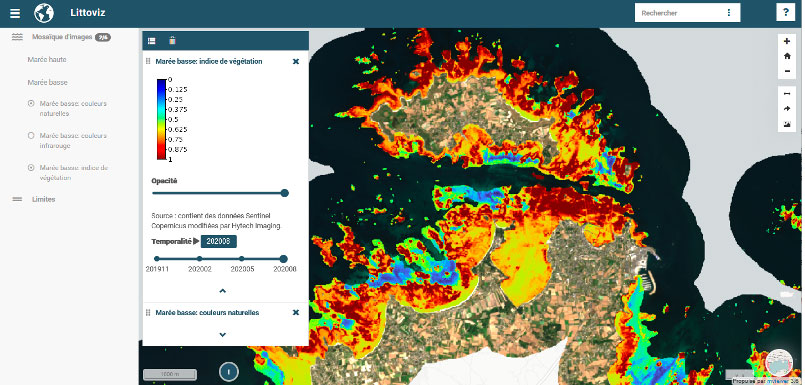Select 202005 on the time slider
The image size is (805, 385).
click(x=241, y=259)
